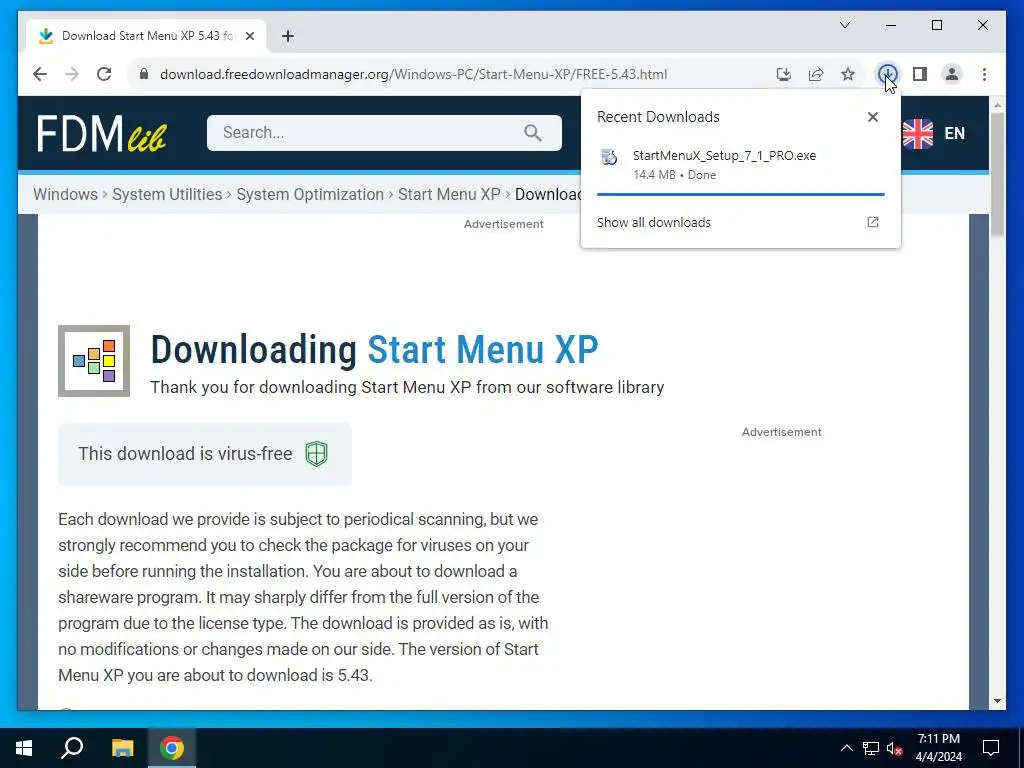1024x768 pixels.
Task: Close the Download Start Menu XP tab
Action: pyautogui.click(x=249, y=36)
